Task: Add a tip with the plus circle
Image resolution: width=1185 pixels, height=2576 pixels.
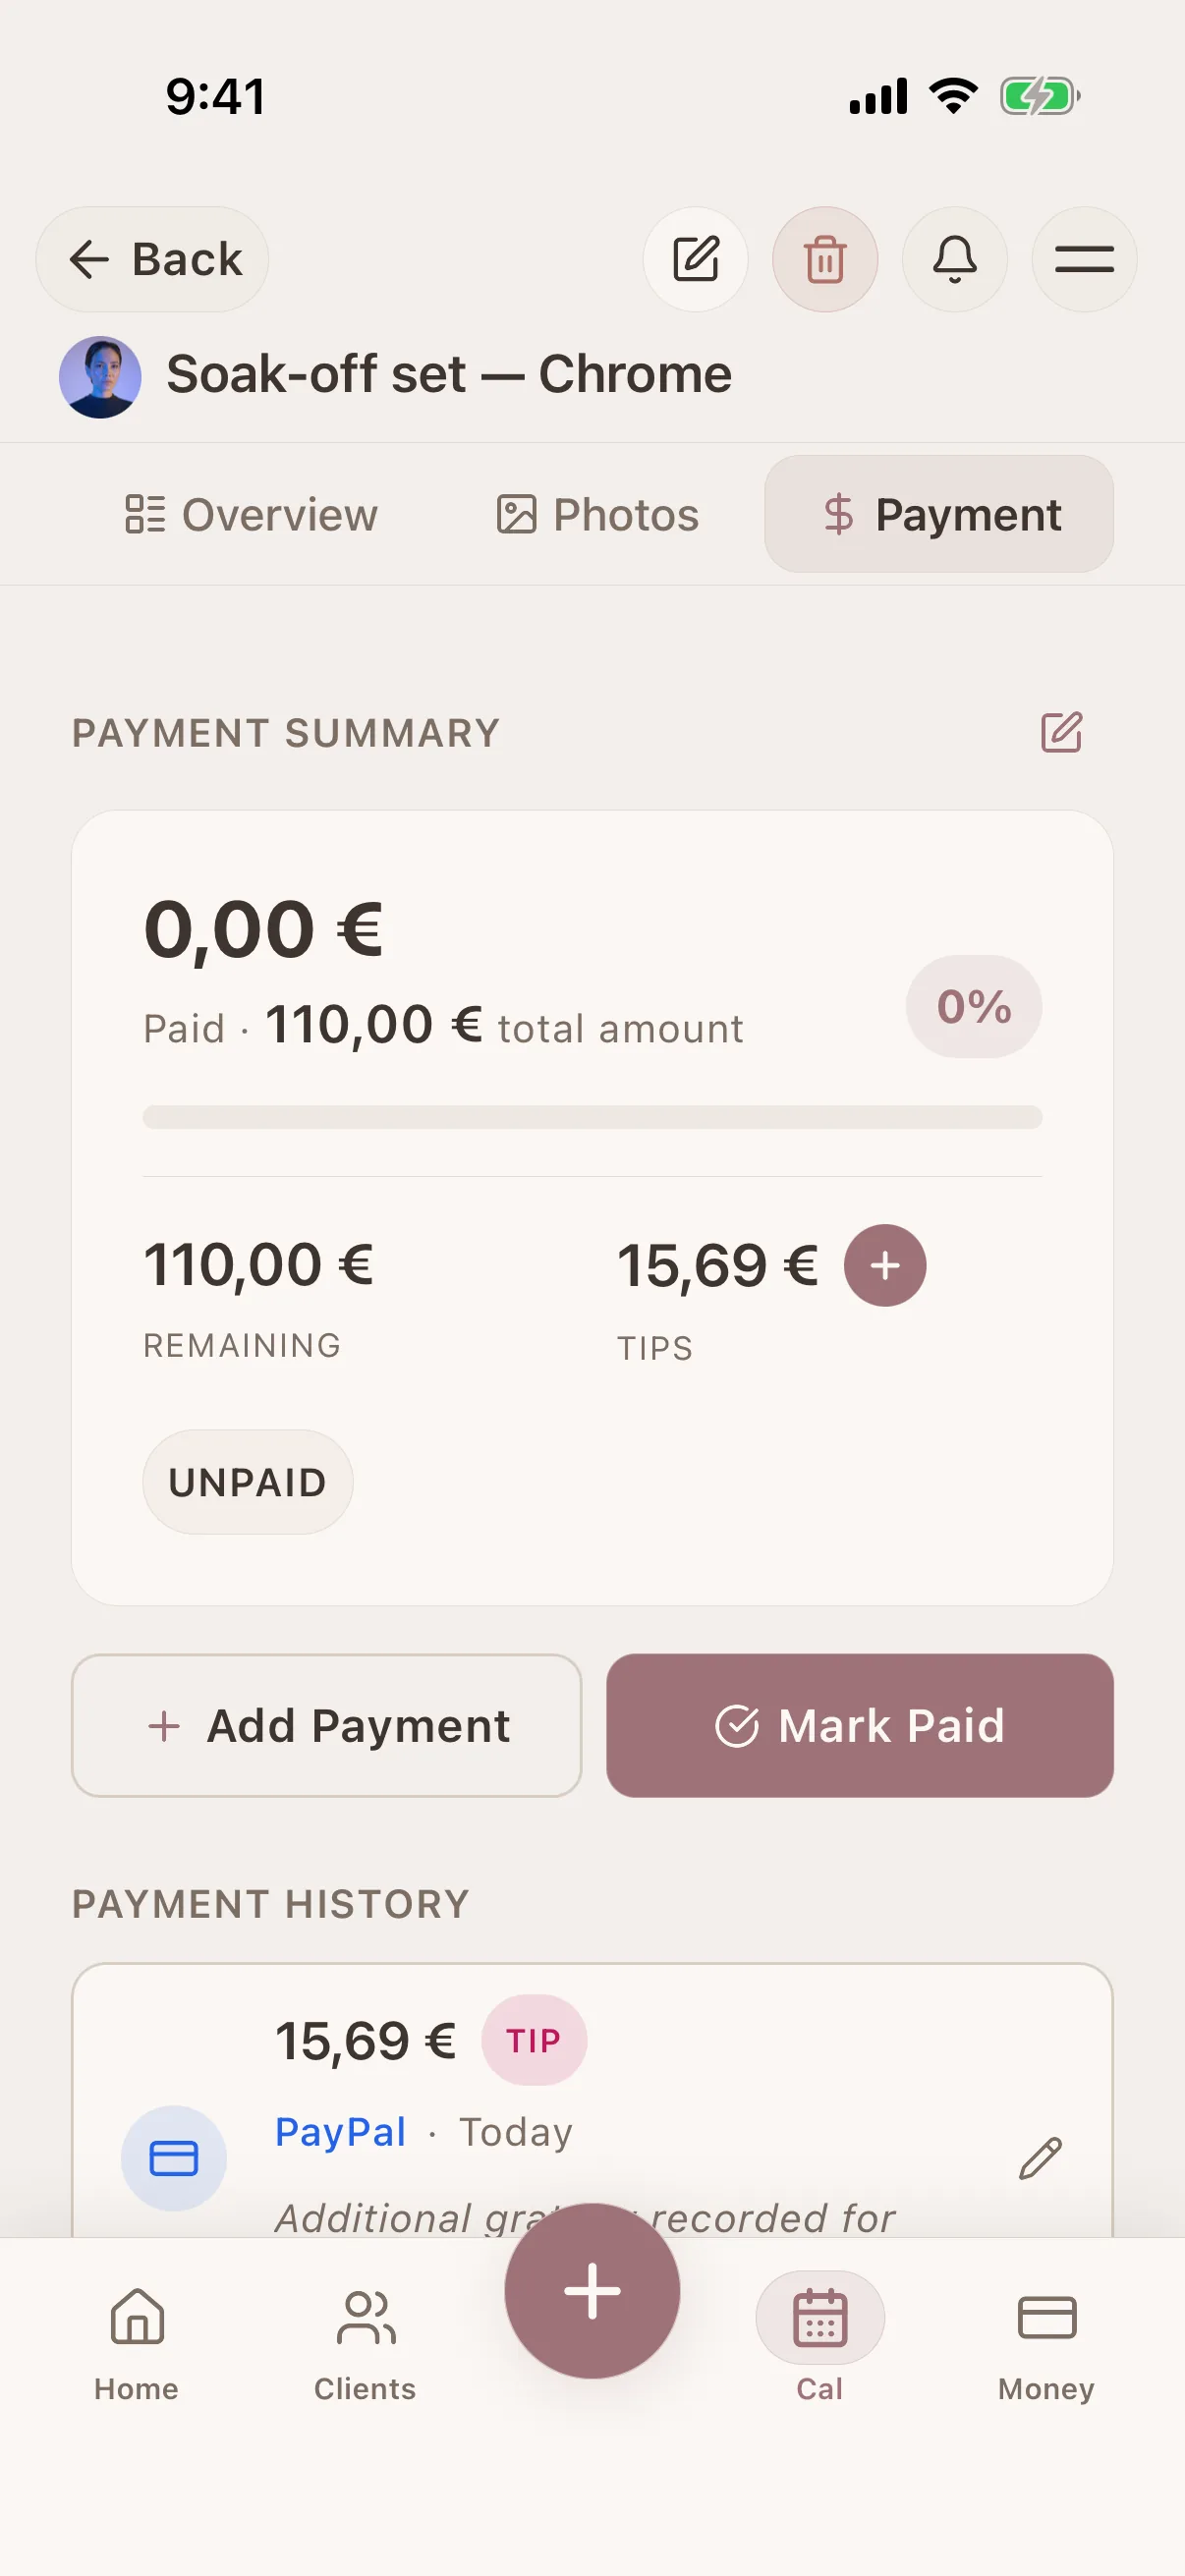Action: 885,1265
